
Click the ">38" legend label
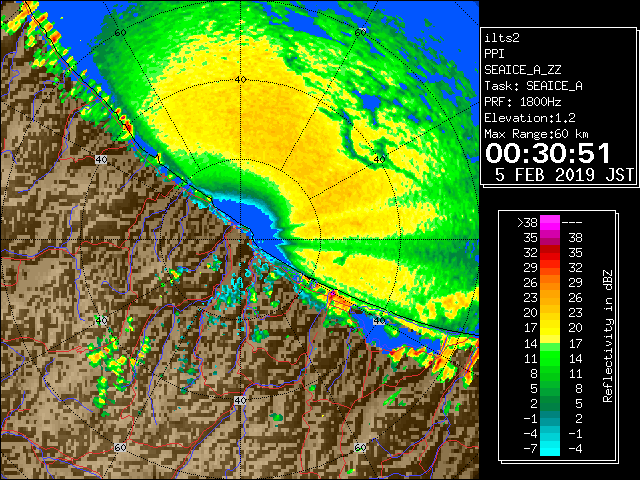pos(527,222)
